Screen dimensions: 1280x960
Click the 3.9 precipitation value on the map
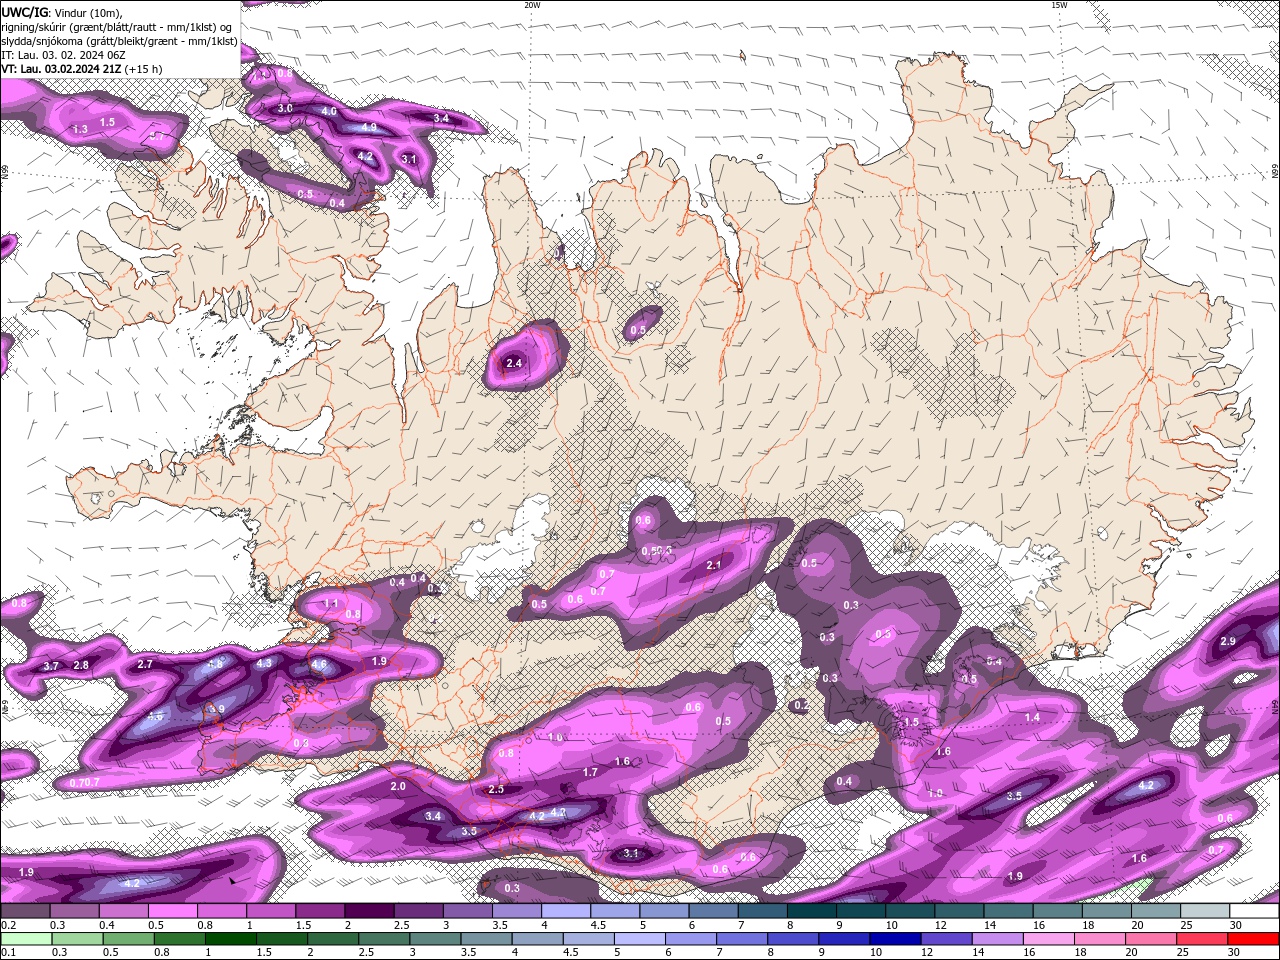217,709
